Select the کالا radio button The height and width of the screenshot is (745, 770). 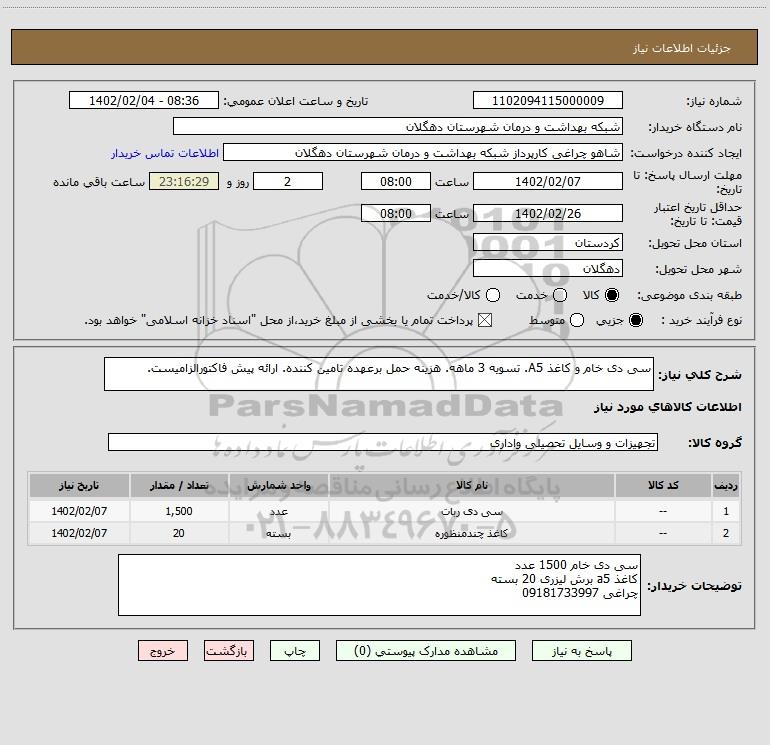(x=612, y=295)
